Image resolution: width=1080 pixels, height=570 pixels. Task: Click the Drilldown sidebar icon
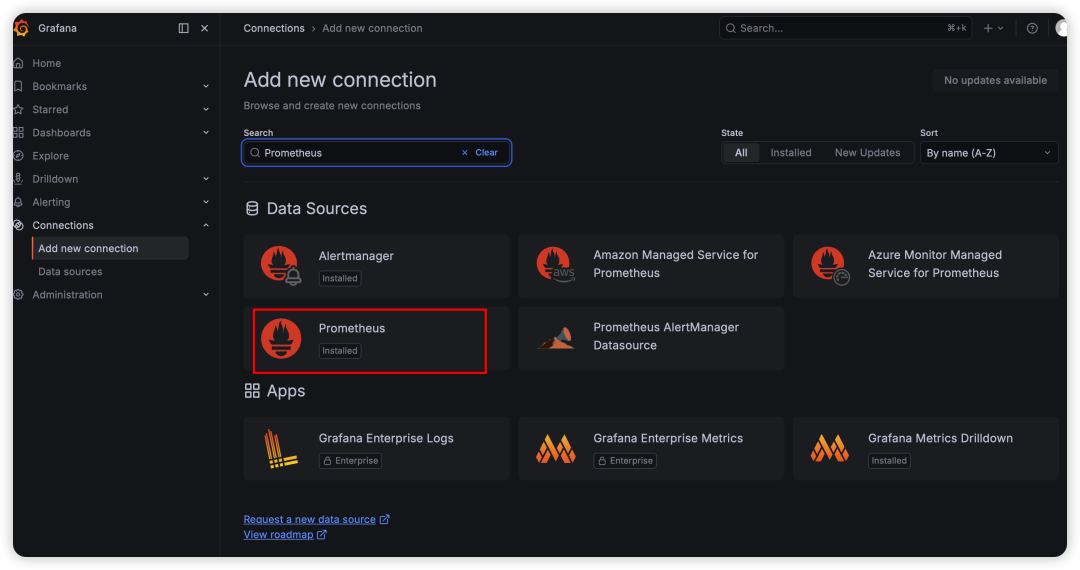tap(19, 179)
